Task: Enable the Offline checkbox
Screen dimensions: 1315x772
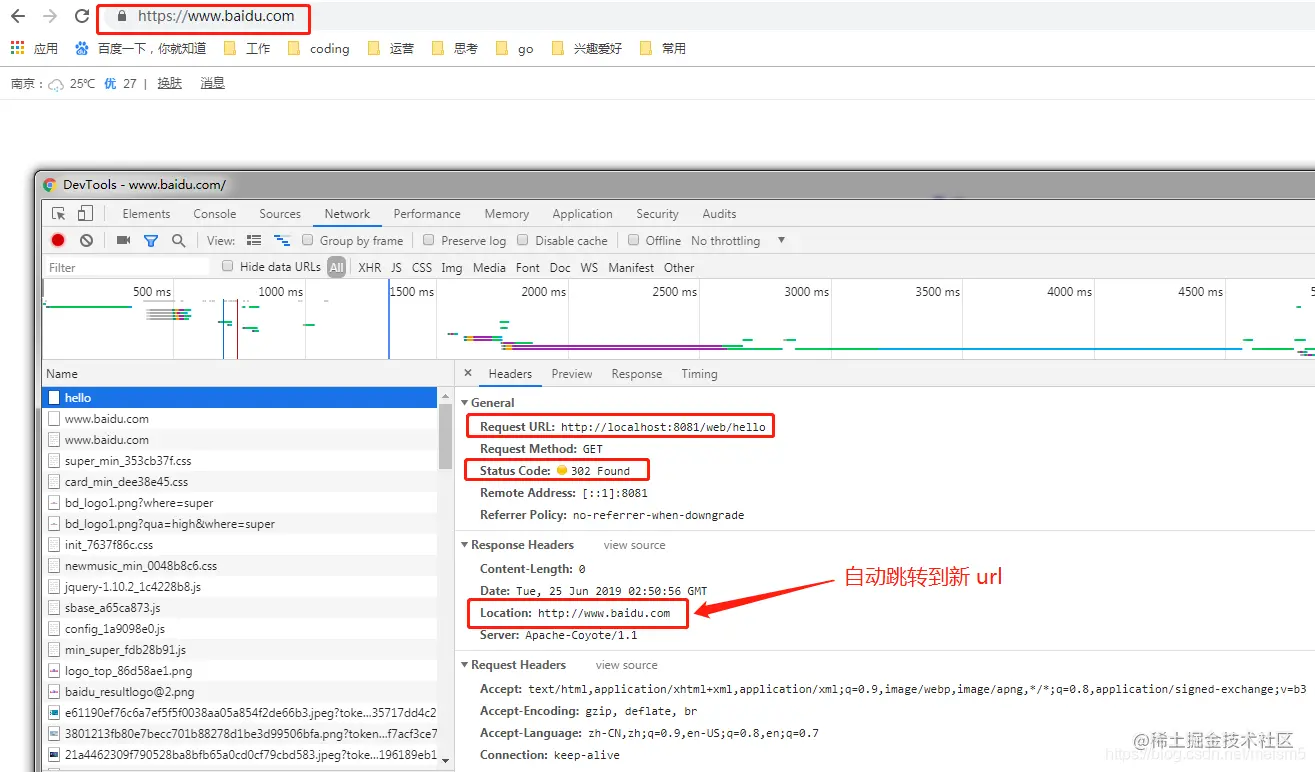Action: pyautogui.click(x=634, y=240)
